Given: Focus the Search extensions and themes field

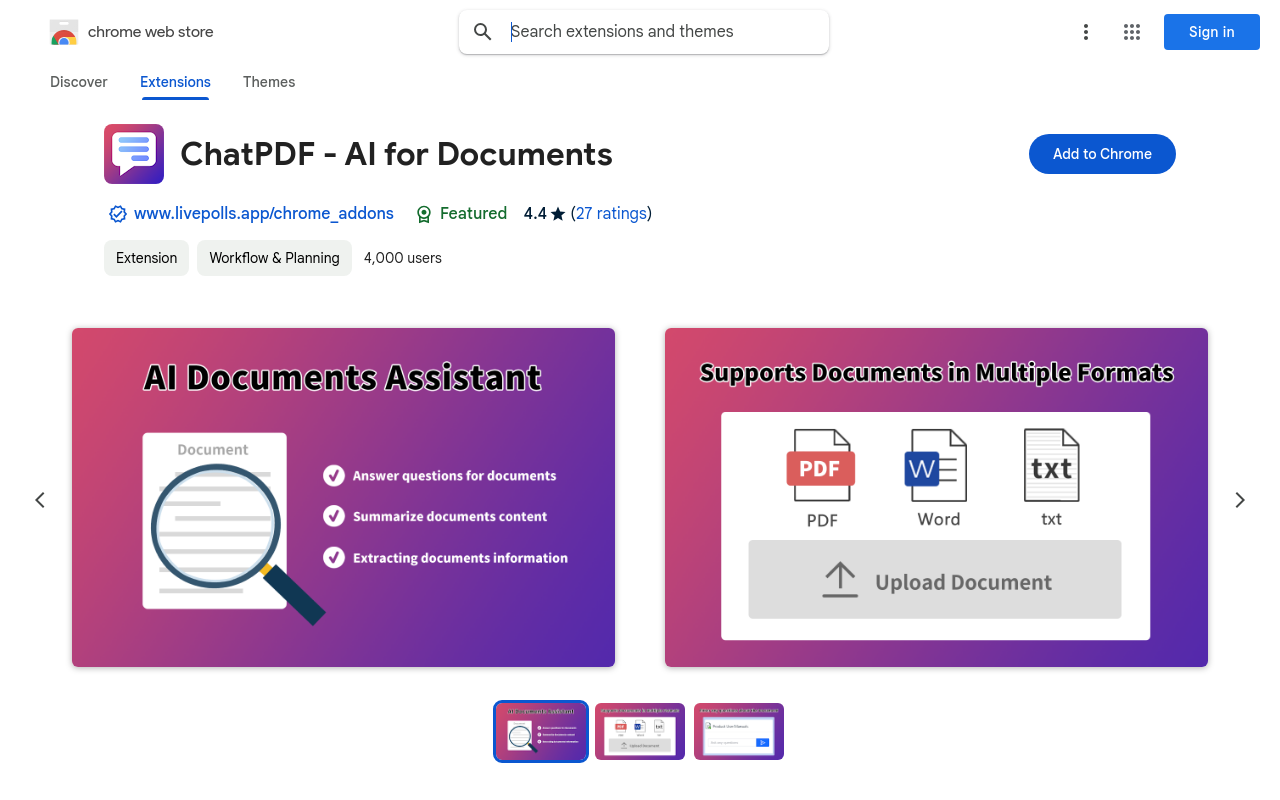Looking at the screenshot, I should point(660,32).
